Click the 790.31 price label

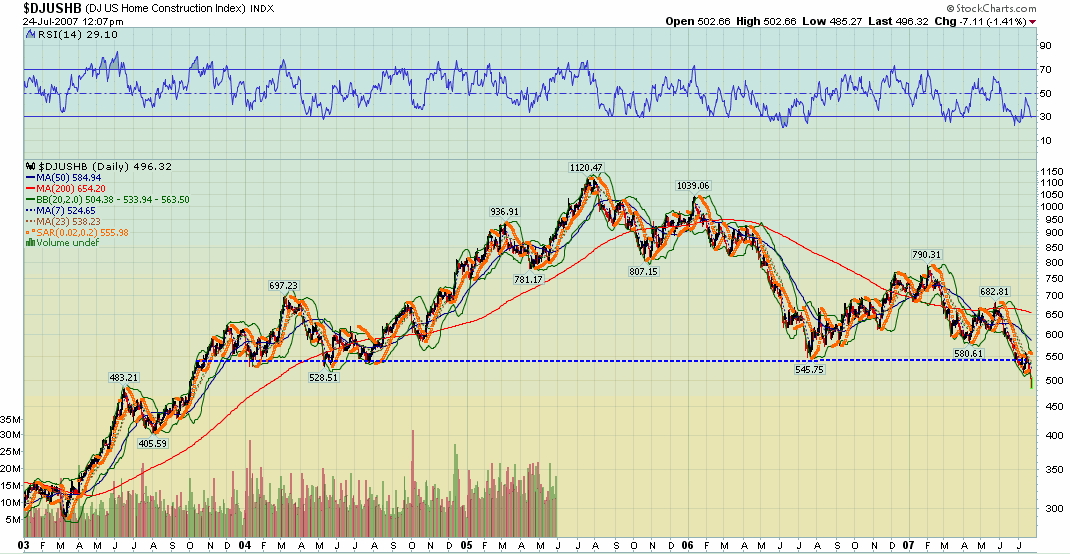pyautogui.click(x=927, y=254)
